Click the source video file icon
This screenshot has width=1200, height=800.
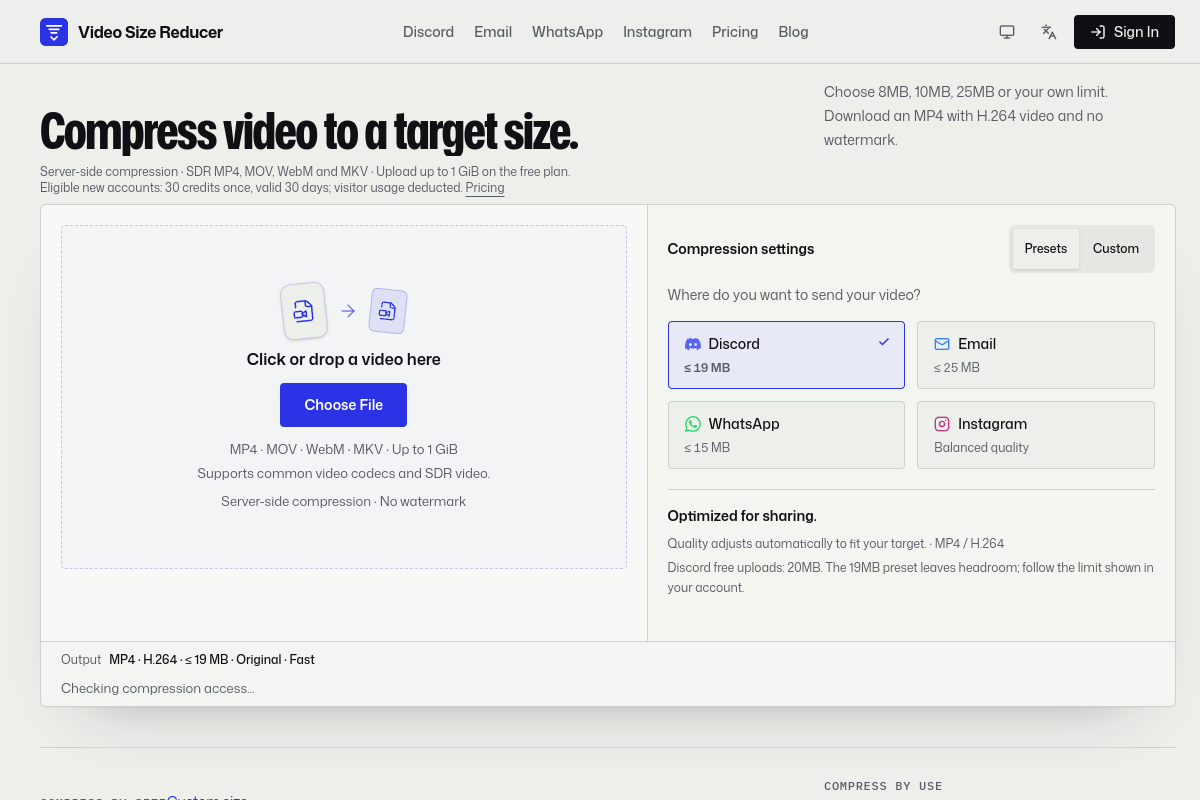coord(304,311)
